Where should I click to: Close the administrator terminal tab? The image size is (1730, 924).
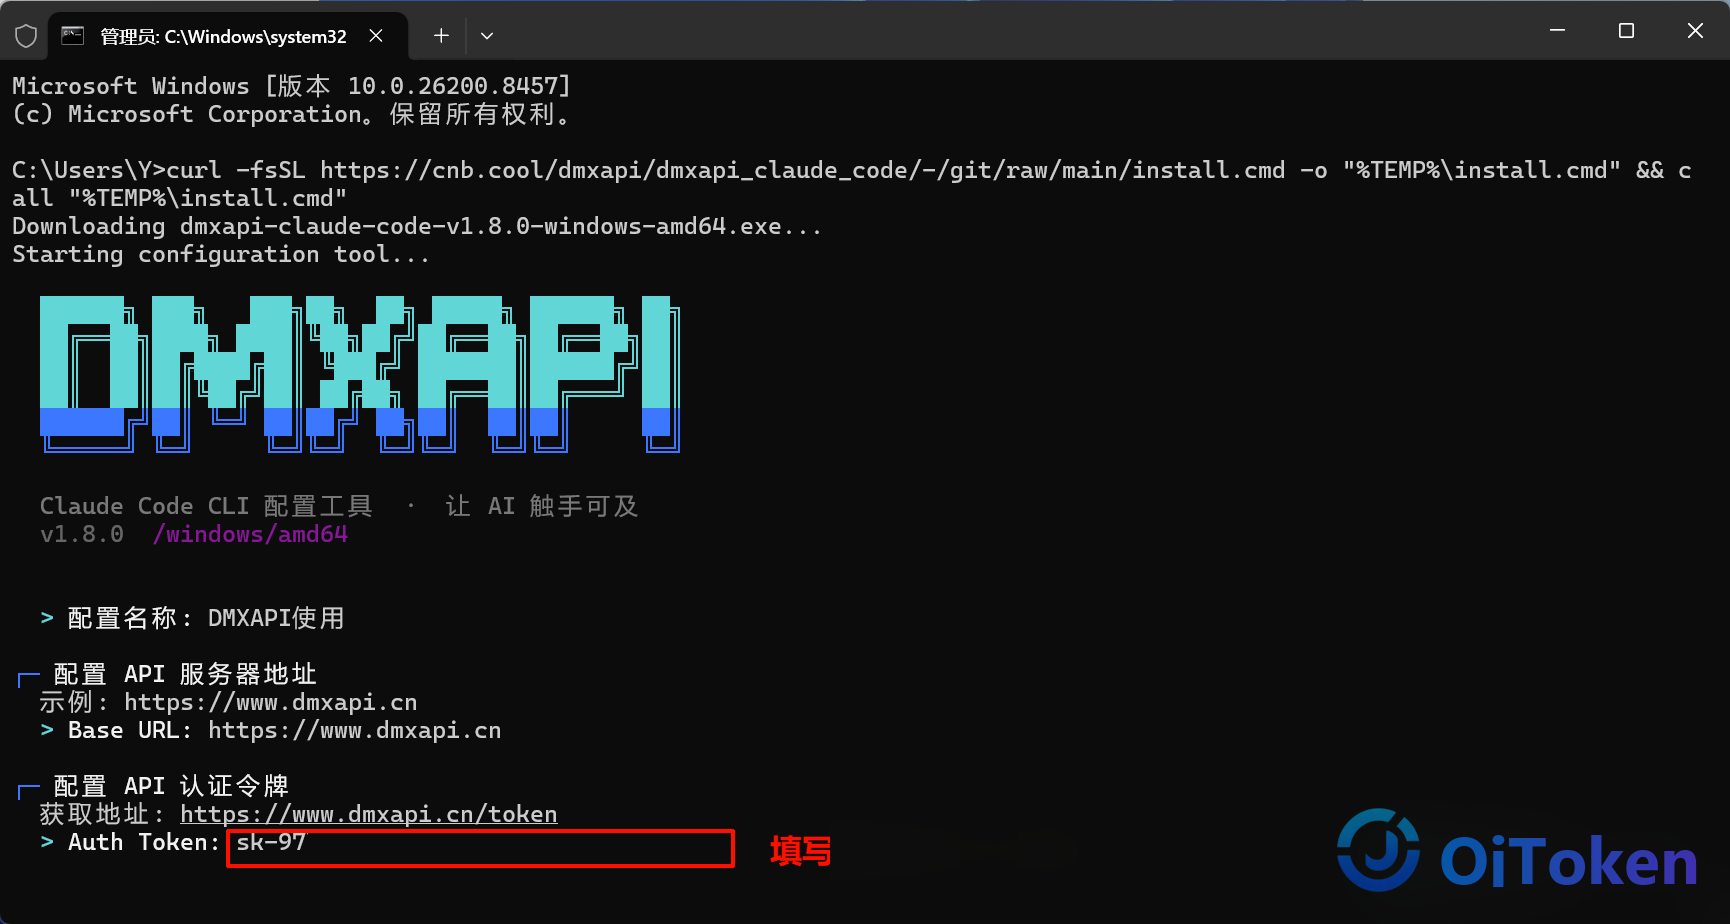(376, 36)
